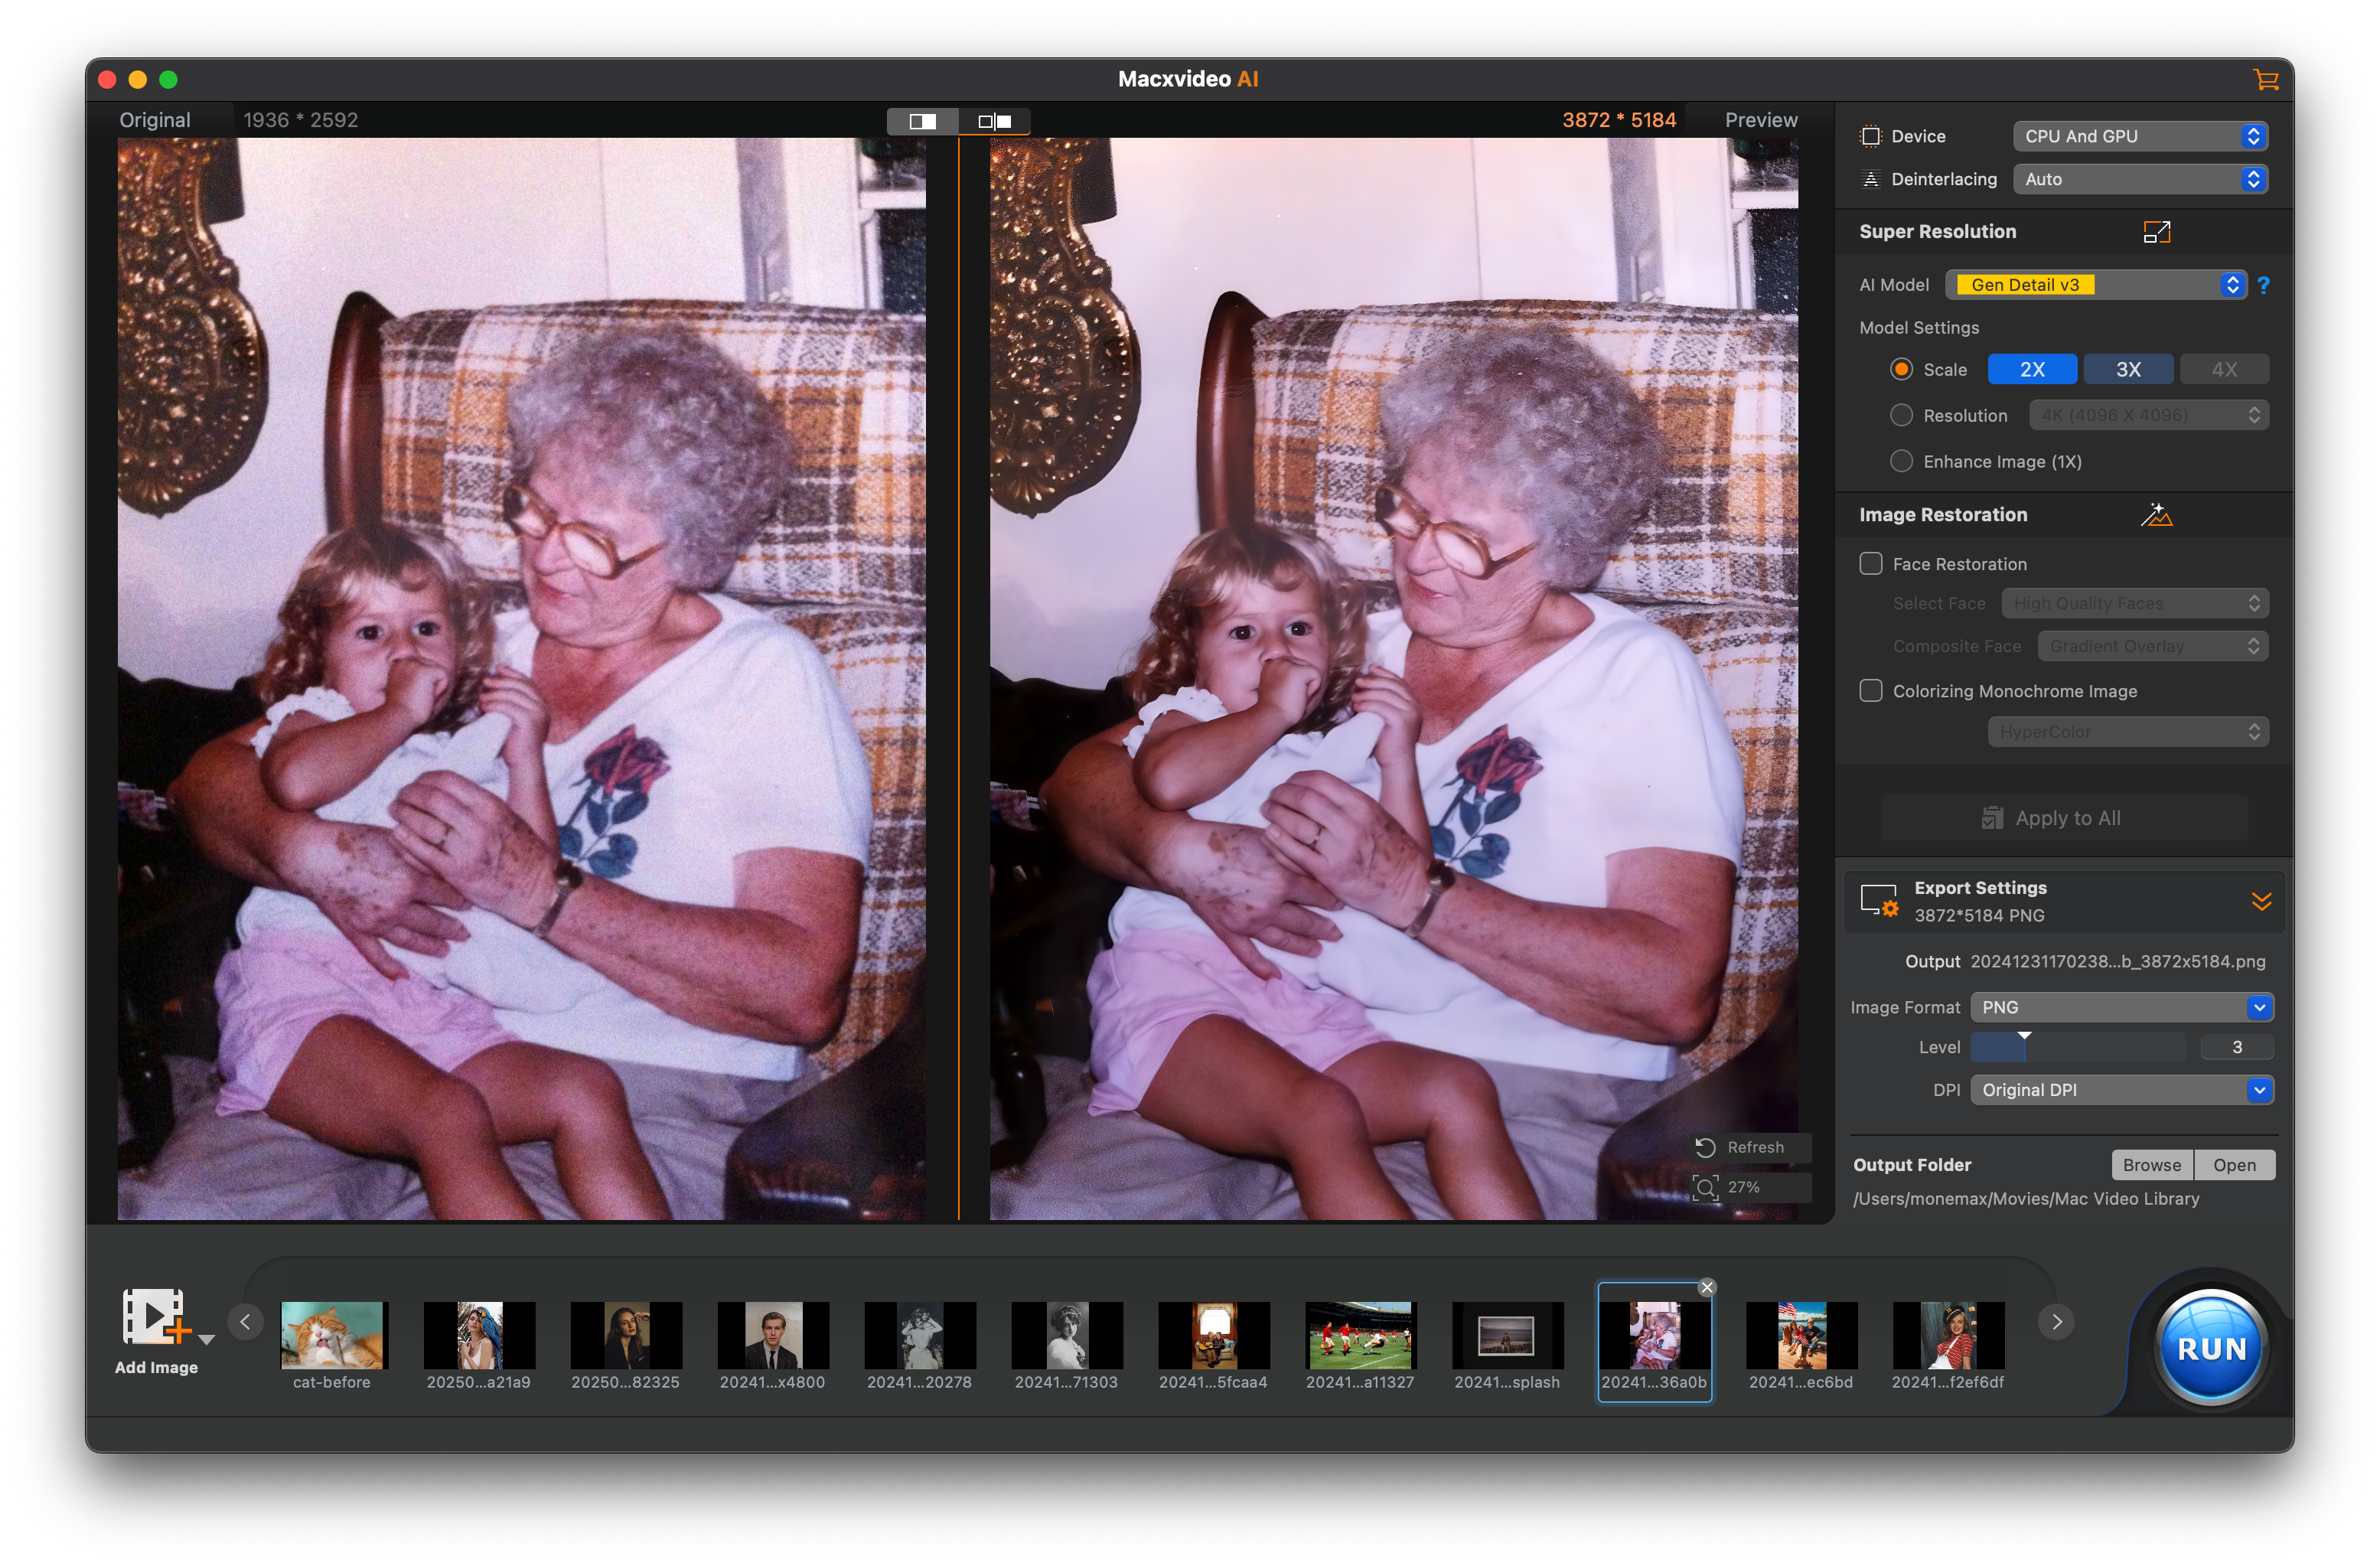The image size is (2380, 1566).
Task: Enable Face Restoration checkbox
Action: [x=1870, y=564]
